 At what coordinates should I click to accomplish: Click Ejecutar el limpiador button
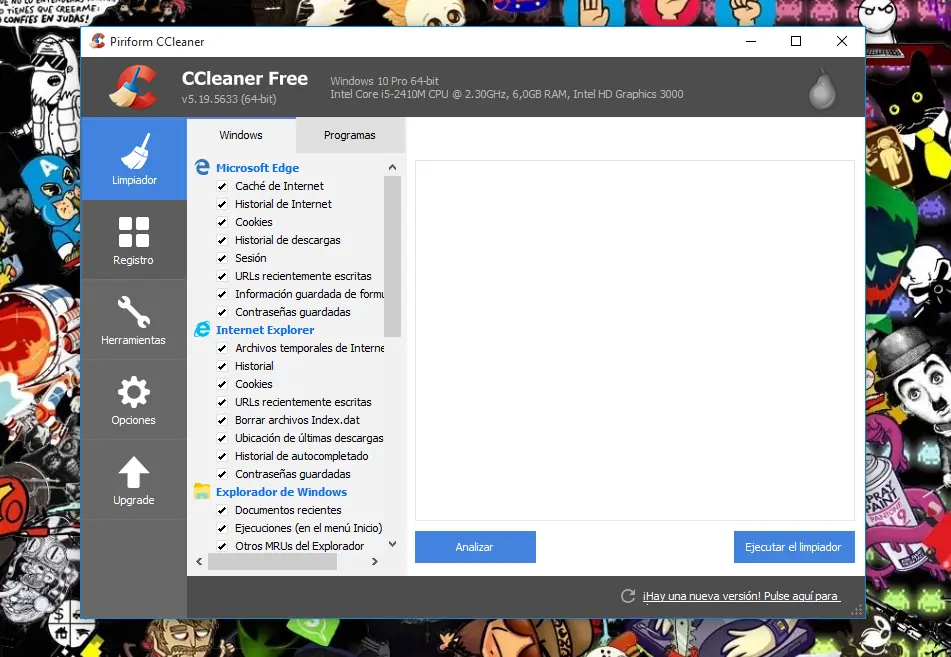pyautogui.click(x=794, y=547)
